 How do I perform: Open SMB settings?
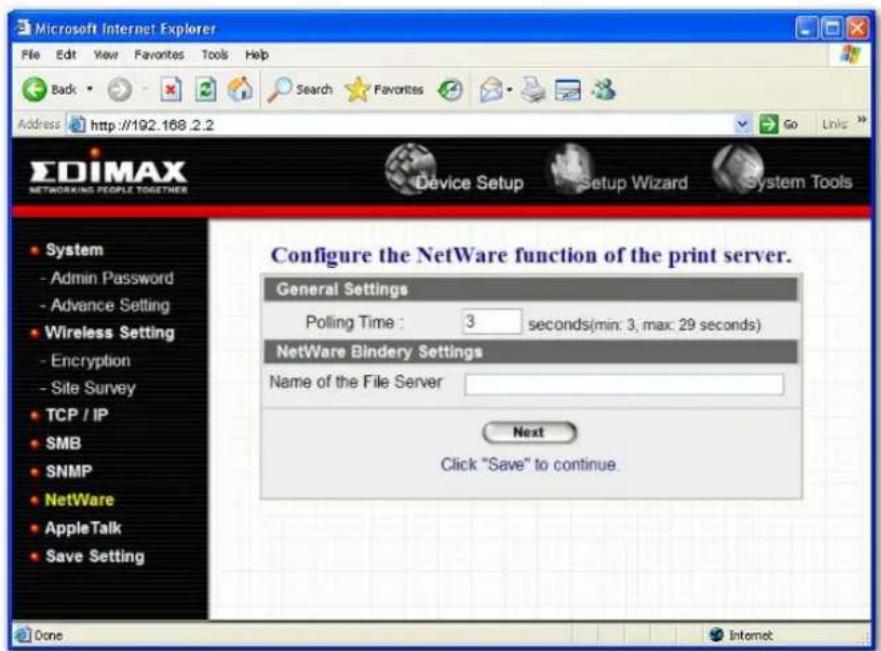[63, 443]
